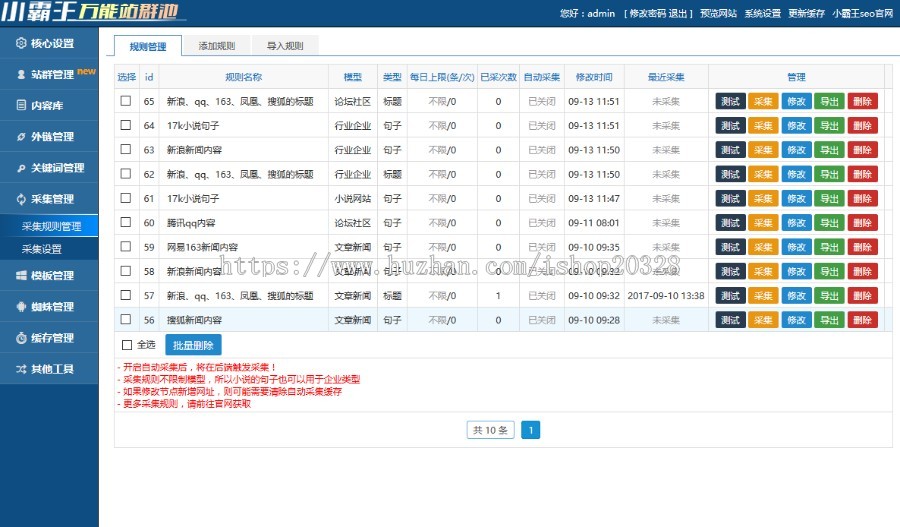Click the 其他工具 shuffle icon

pyautogui.click(x=21, y=369)
